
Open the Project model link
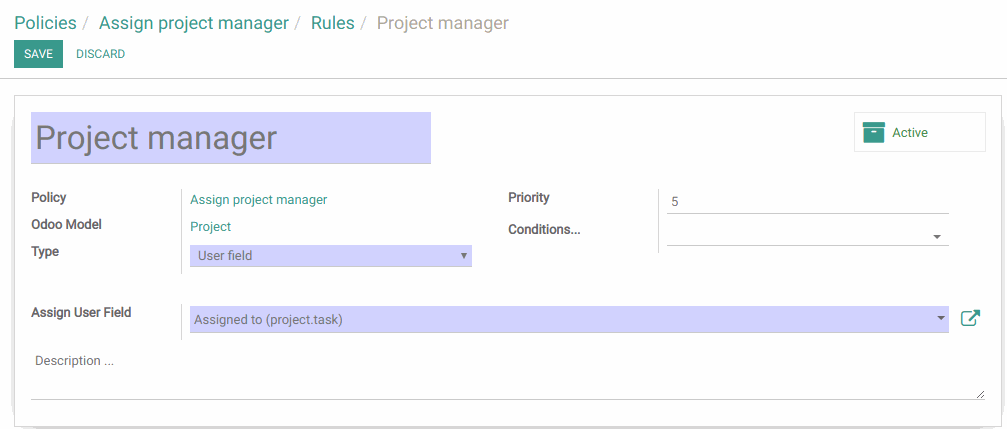coord(211,227)
